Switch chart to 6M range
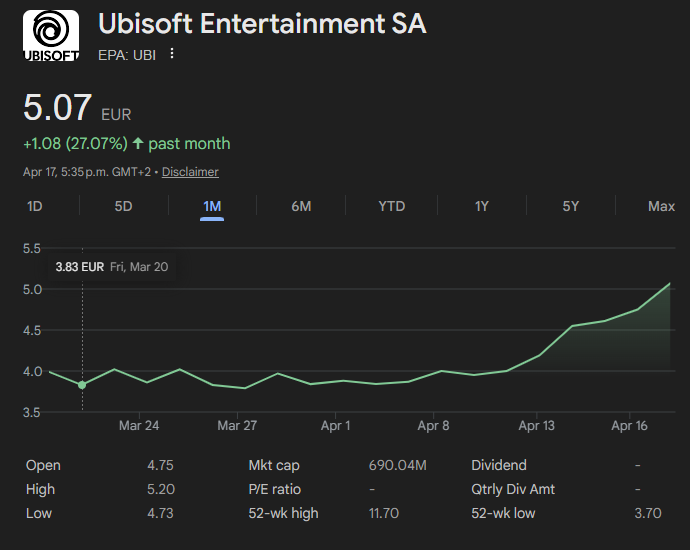The width and height of the screenshot is (690, 550). point(301,206)
